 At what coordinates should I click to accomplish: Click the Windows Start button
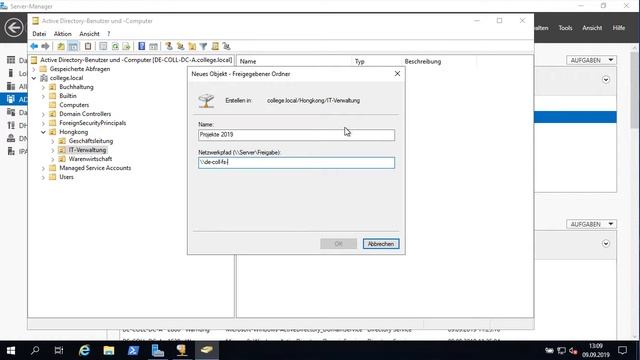coord(11,350)
